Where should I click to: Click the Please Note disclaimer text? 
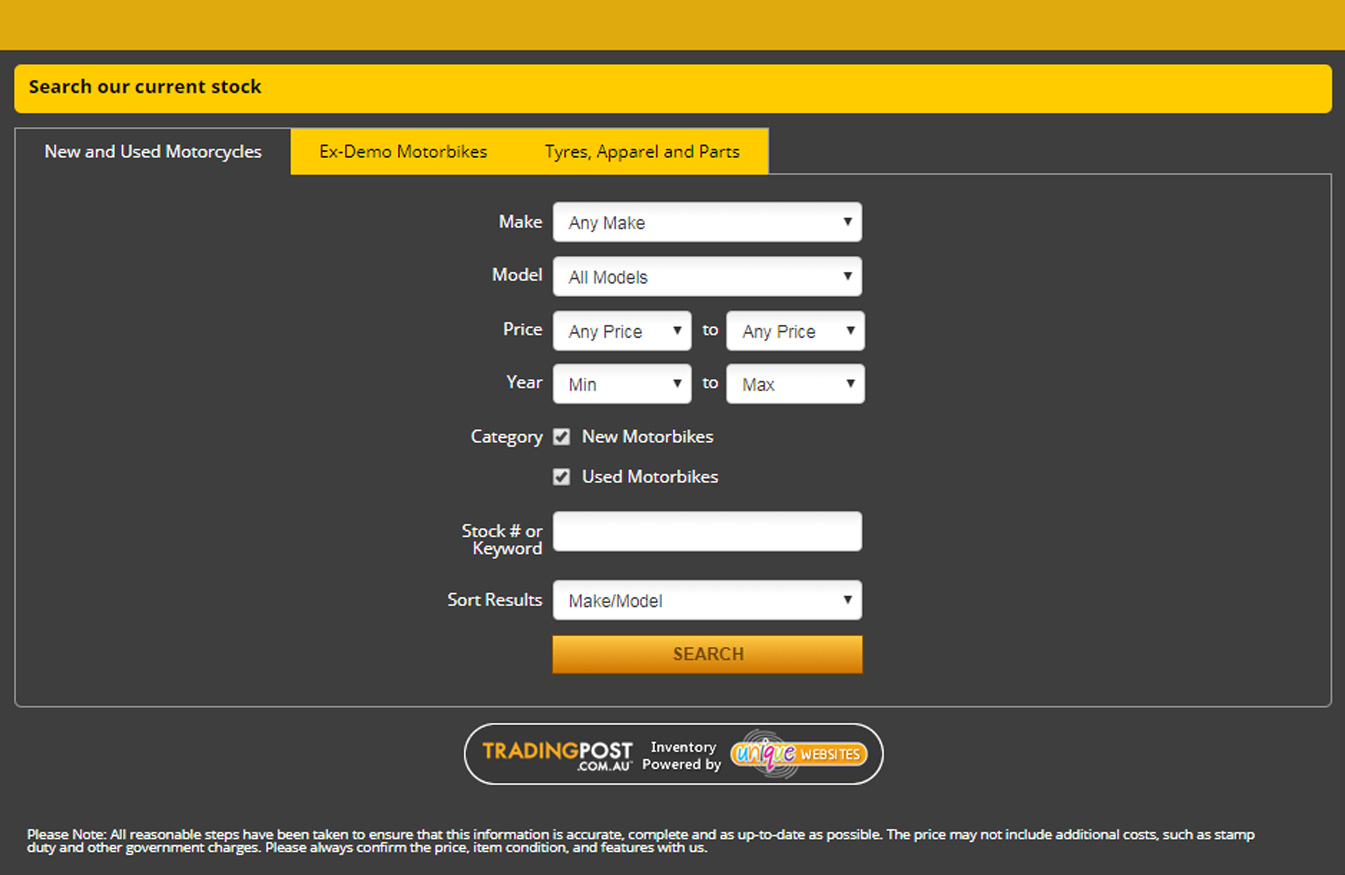point(640,841)
